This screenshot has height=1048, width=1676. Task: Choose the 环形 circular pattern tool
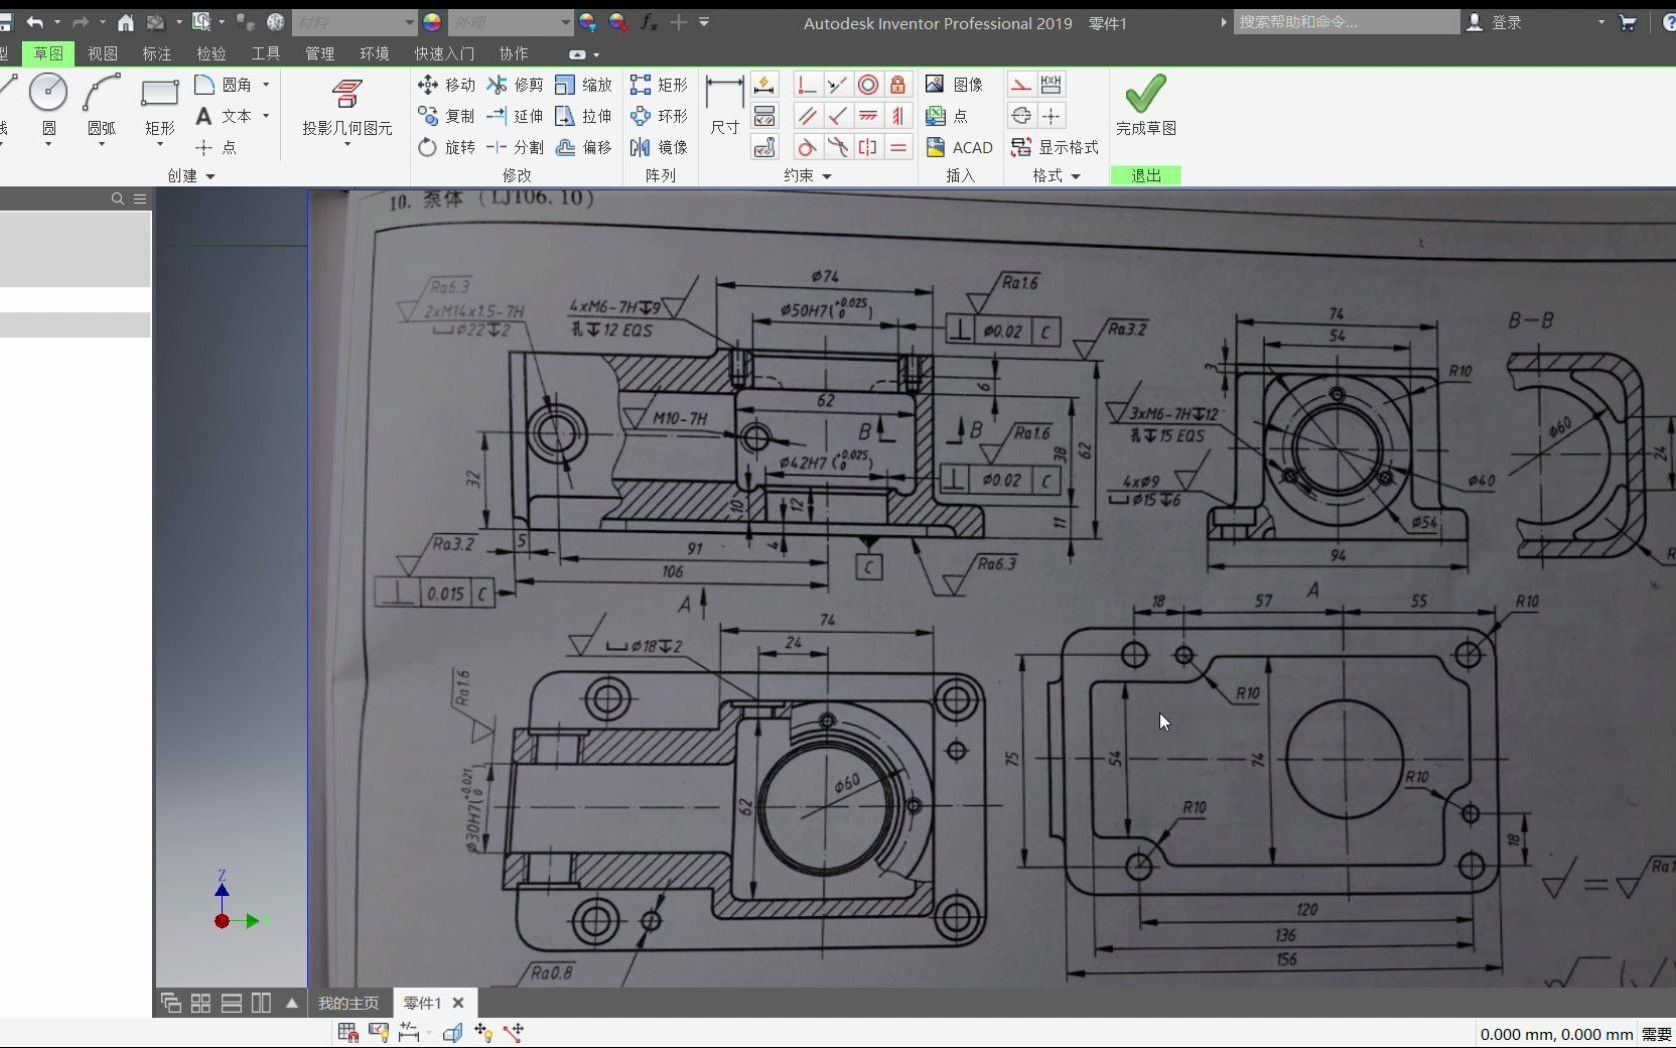coord(659,116)
